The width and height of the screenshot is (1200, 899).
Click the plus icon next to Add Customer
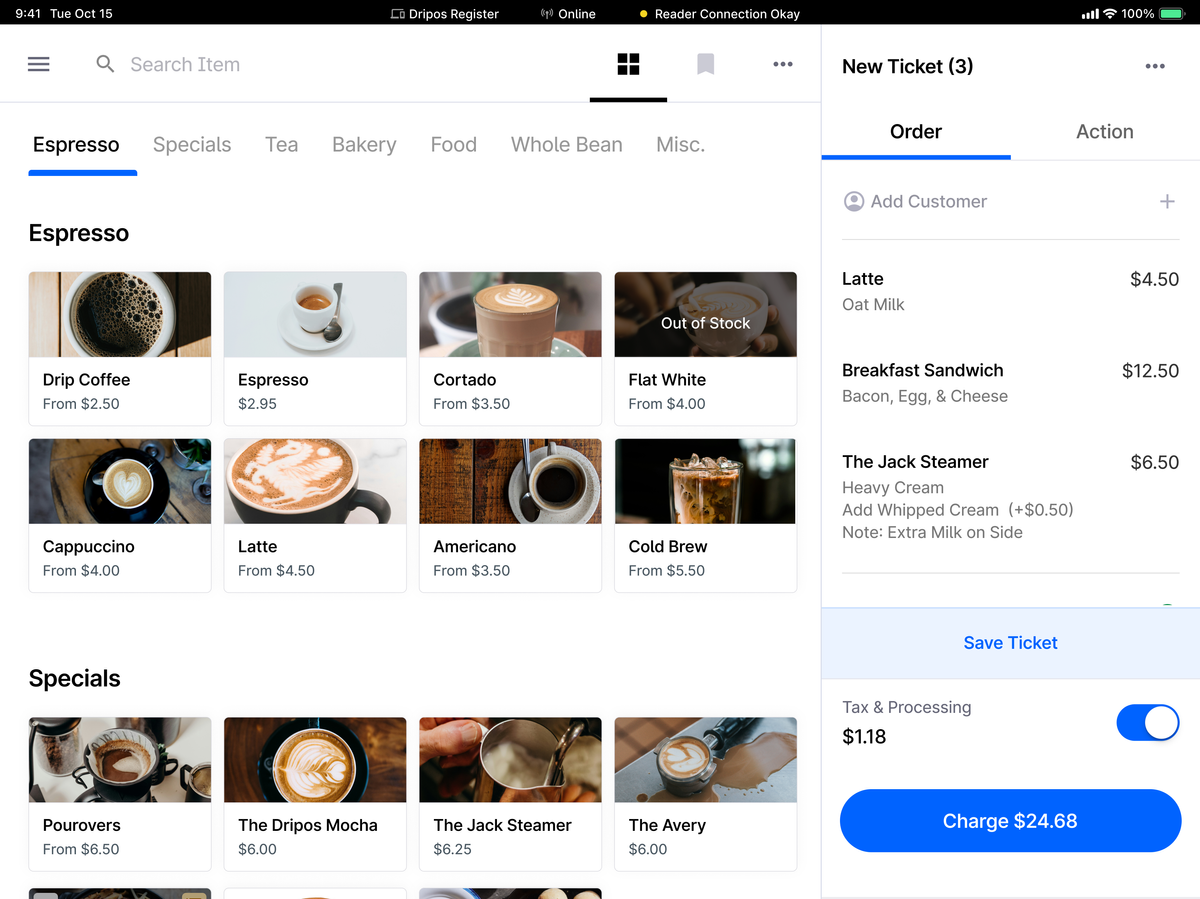1167,200
